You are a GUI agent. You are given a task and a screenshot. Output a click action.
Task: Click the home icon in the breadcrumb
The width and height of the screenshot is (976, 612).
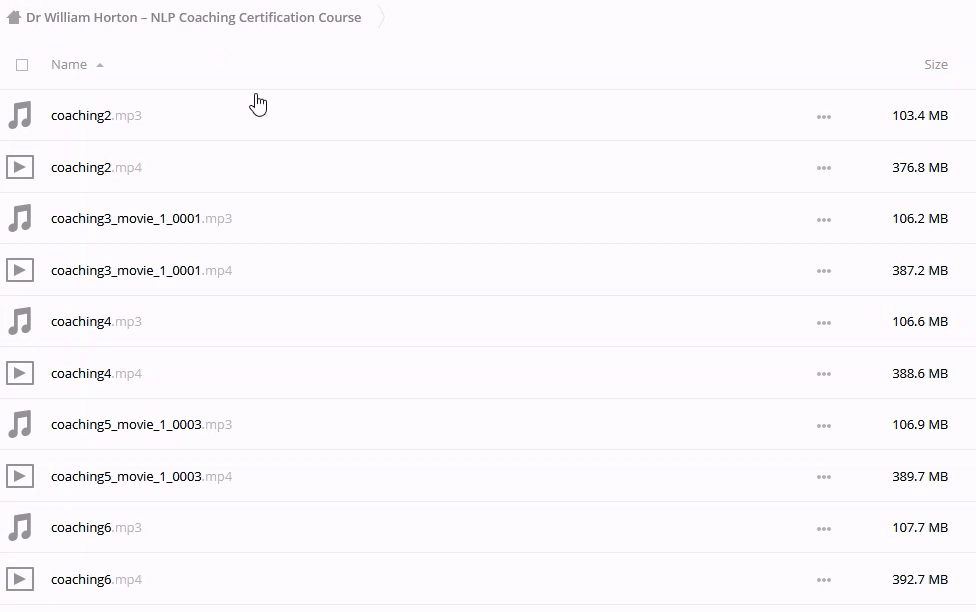pos(14,17)
